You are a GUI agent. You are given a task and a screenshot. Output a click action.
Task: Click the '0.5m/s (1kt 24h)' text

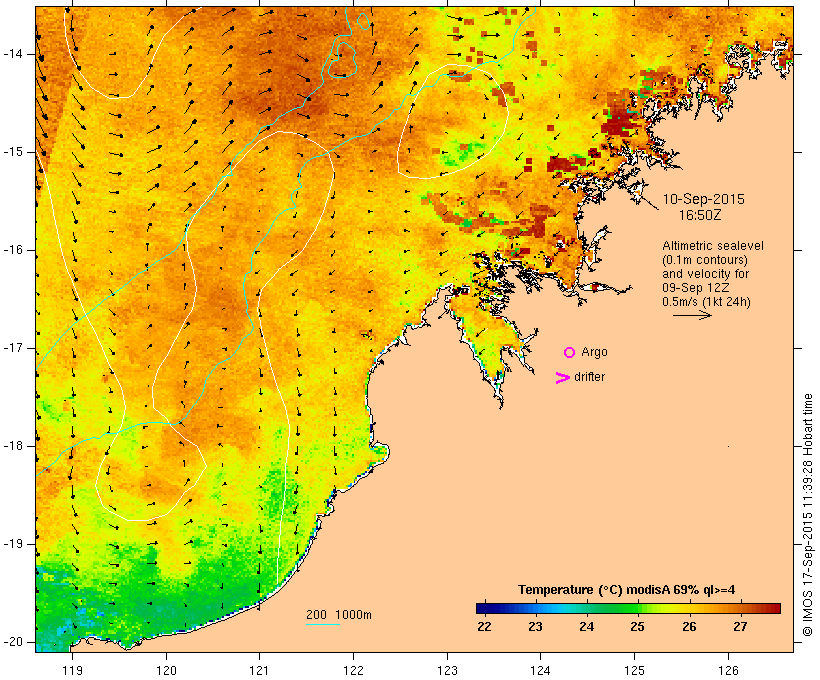[706, 302]
